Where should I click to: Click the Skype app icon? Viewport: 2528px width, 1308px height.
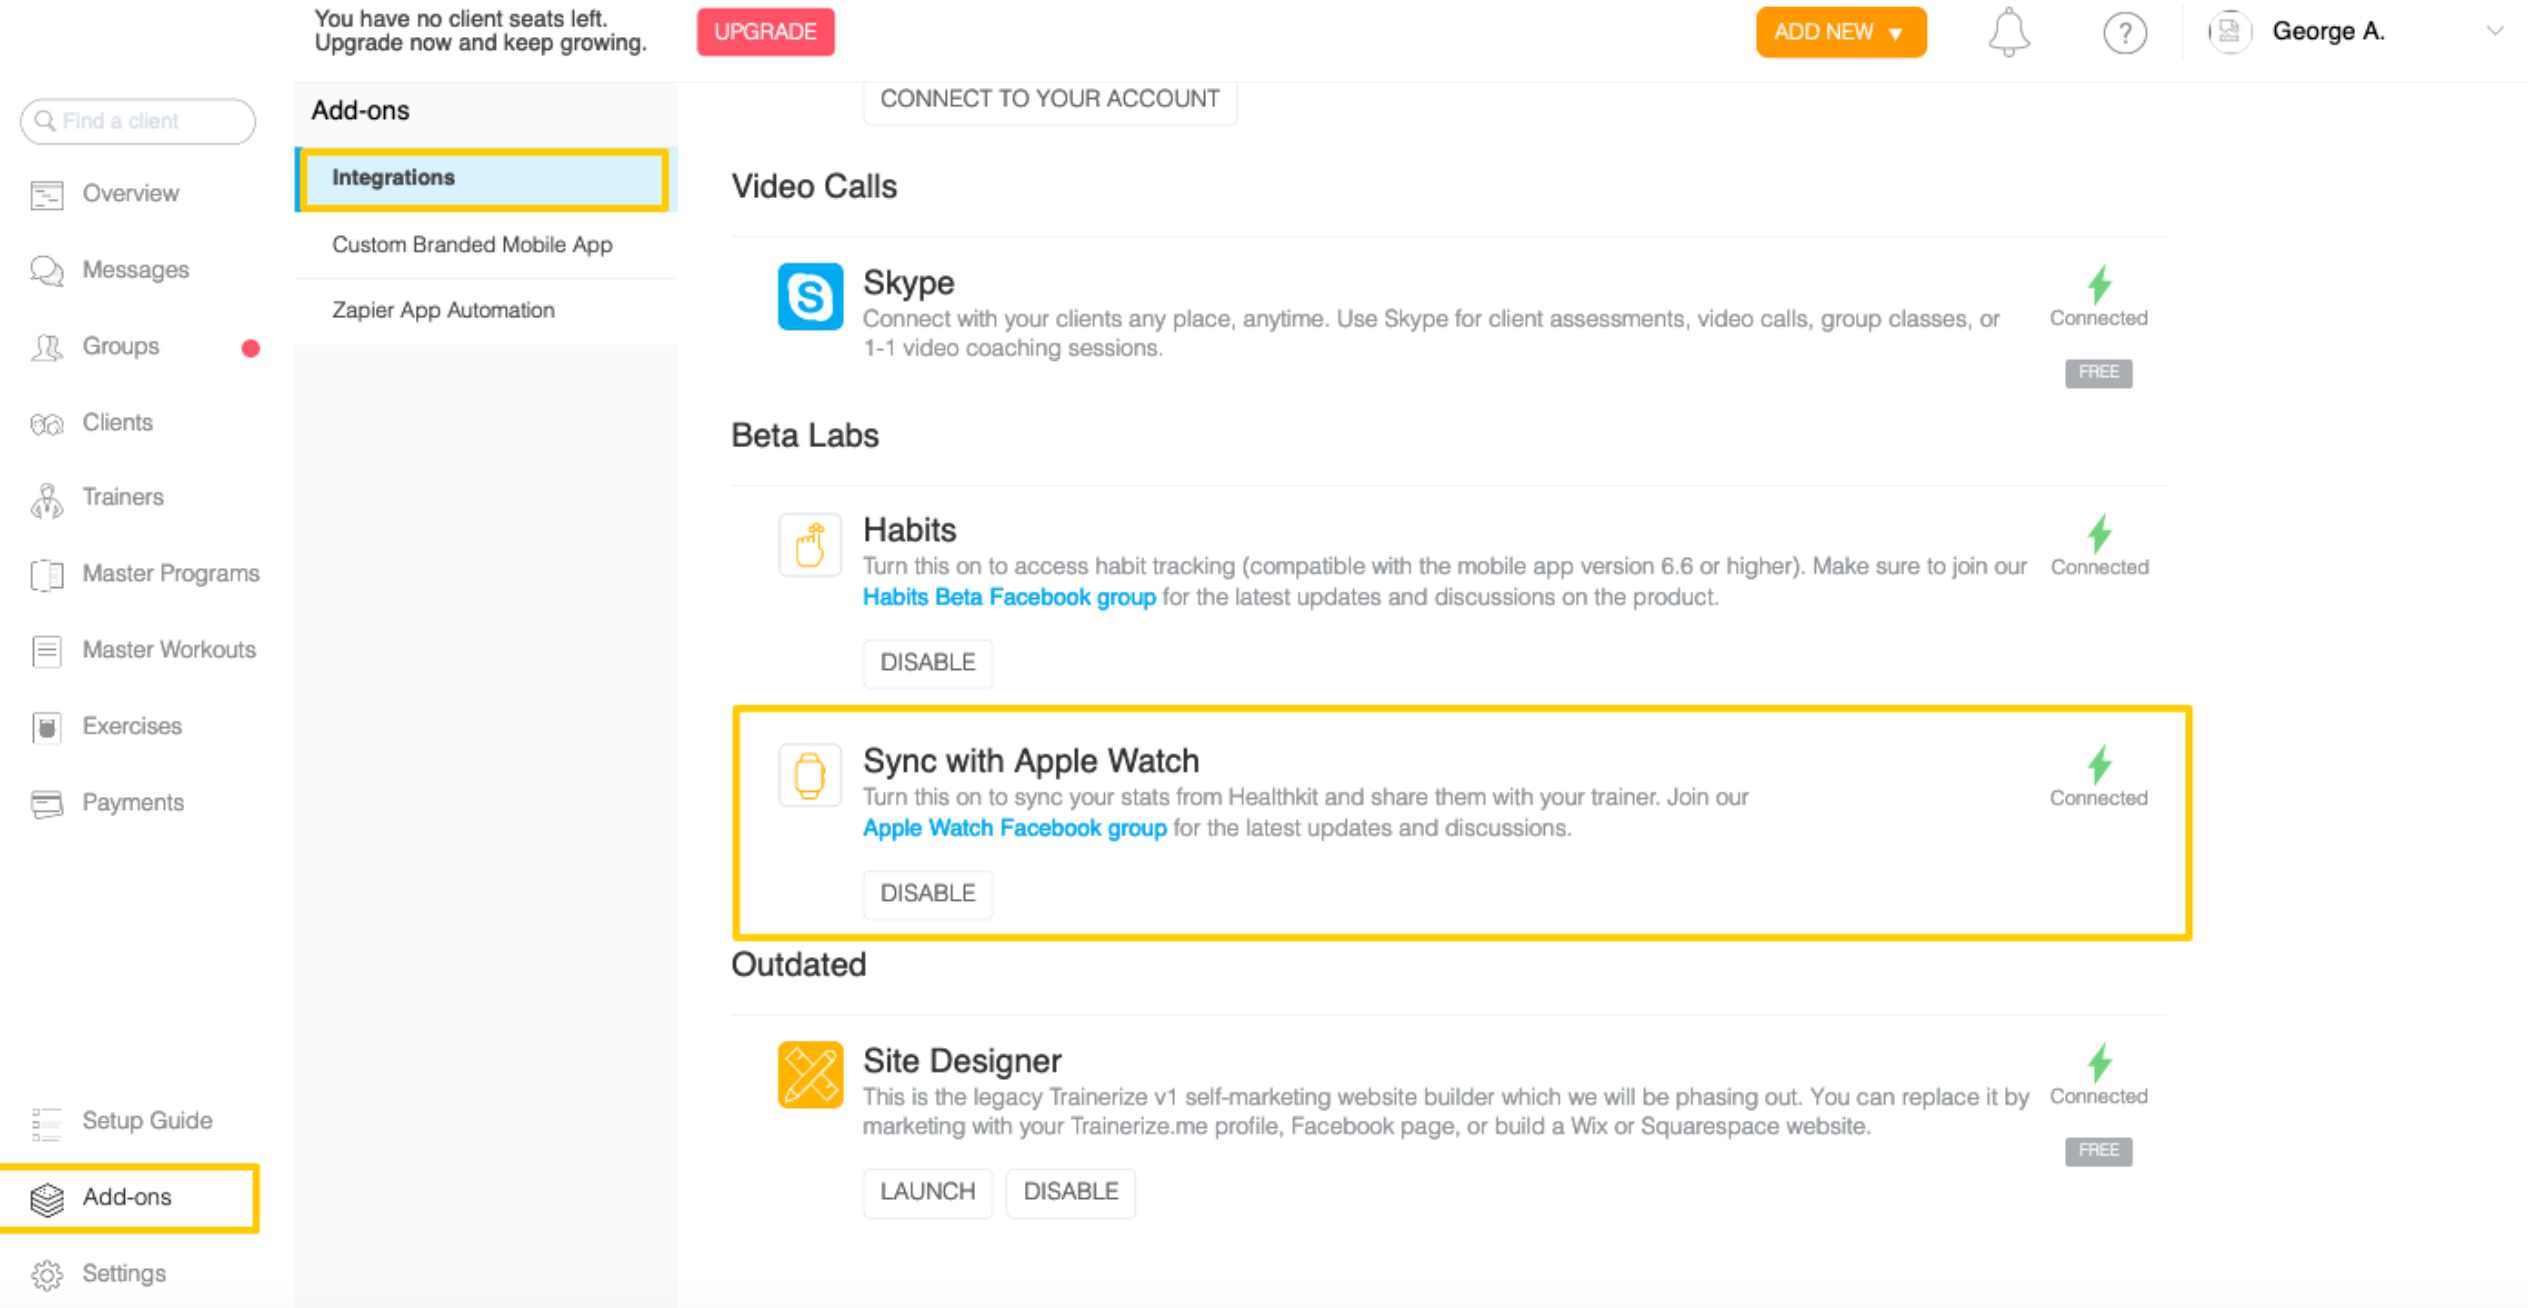pyautogui.click(x=810, y=296)
